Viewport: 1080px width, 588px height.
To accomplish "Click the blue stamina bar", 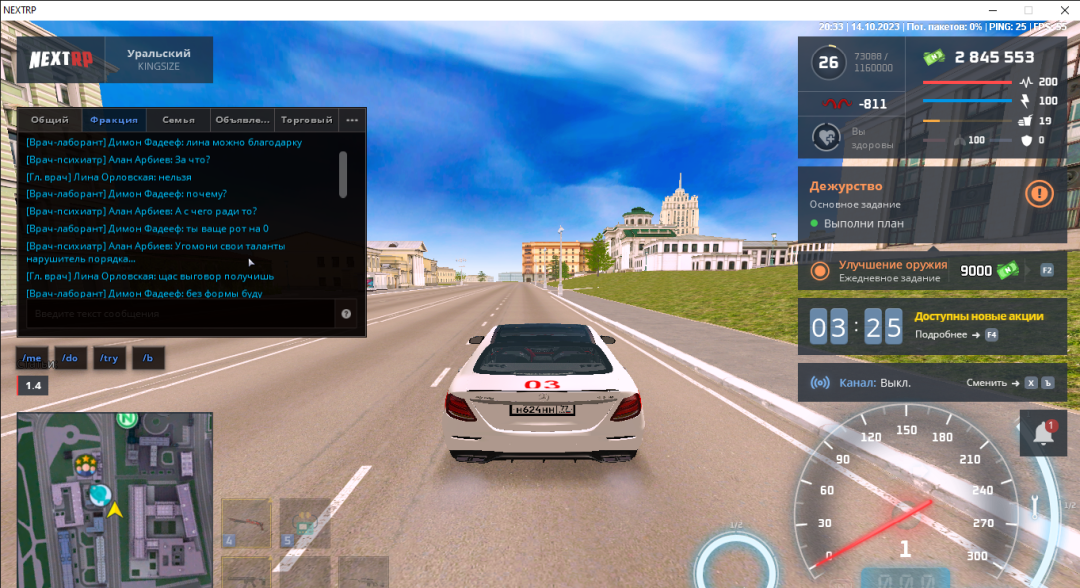I will pos(967,101).
